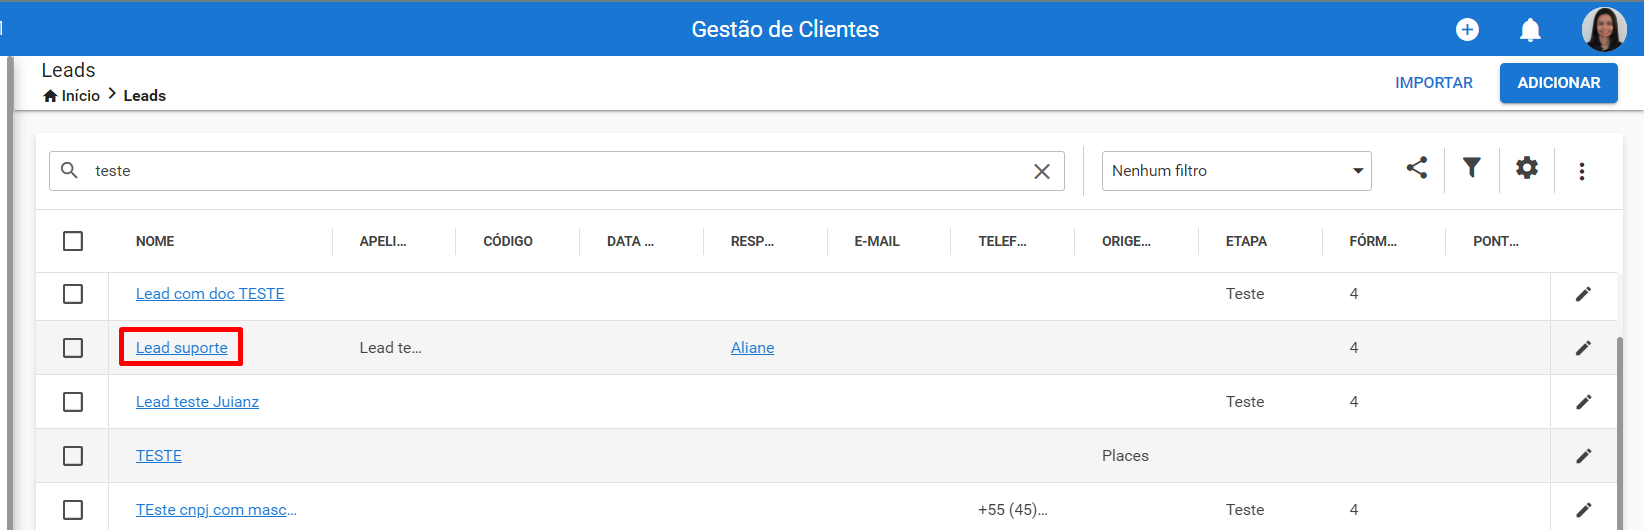
Task: Open the notifications bell
Action: [x=1530, y=30]
